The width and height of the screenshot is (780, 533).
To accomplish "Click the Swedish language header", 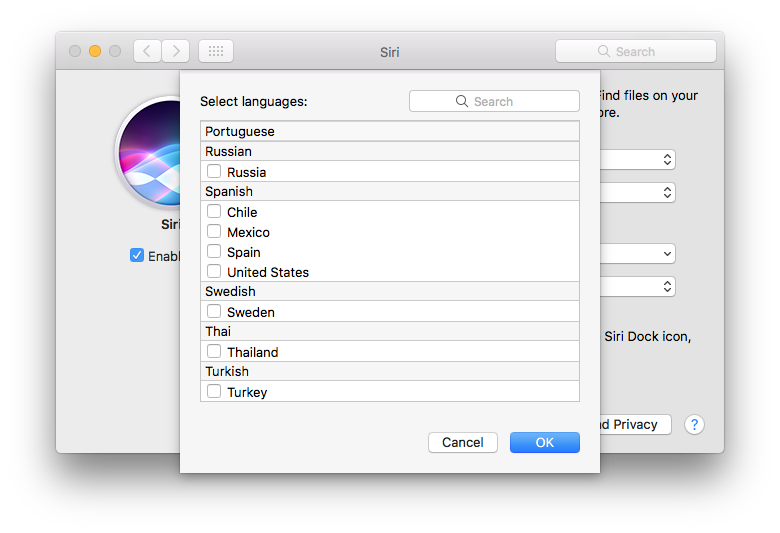I will coord(390,291).
